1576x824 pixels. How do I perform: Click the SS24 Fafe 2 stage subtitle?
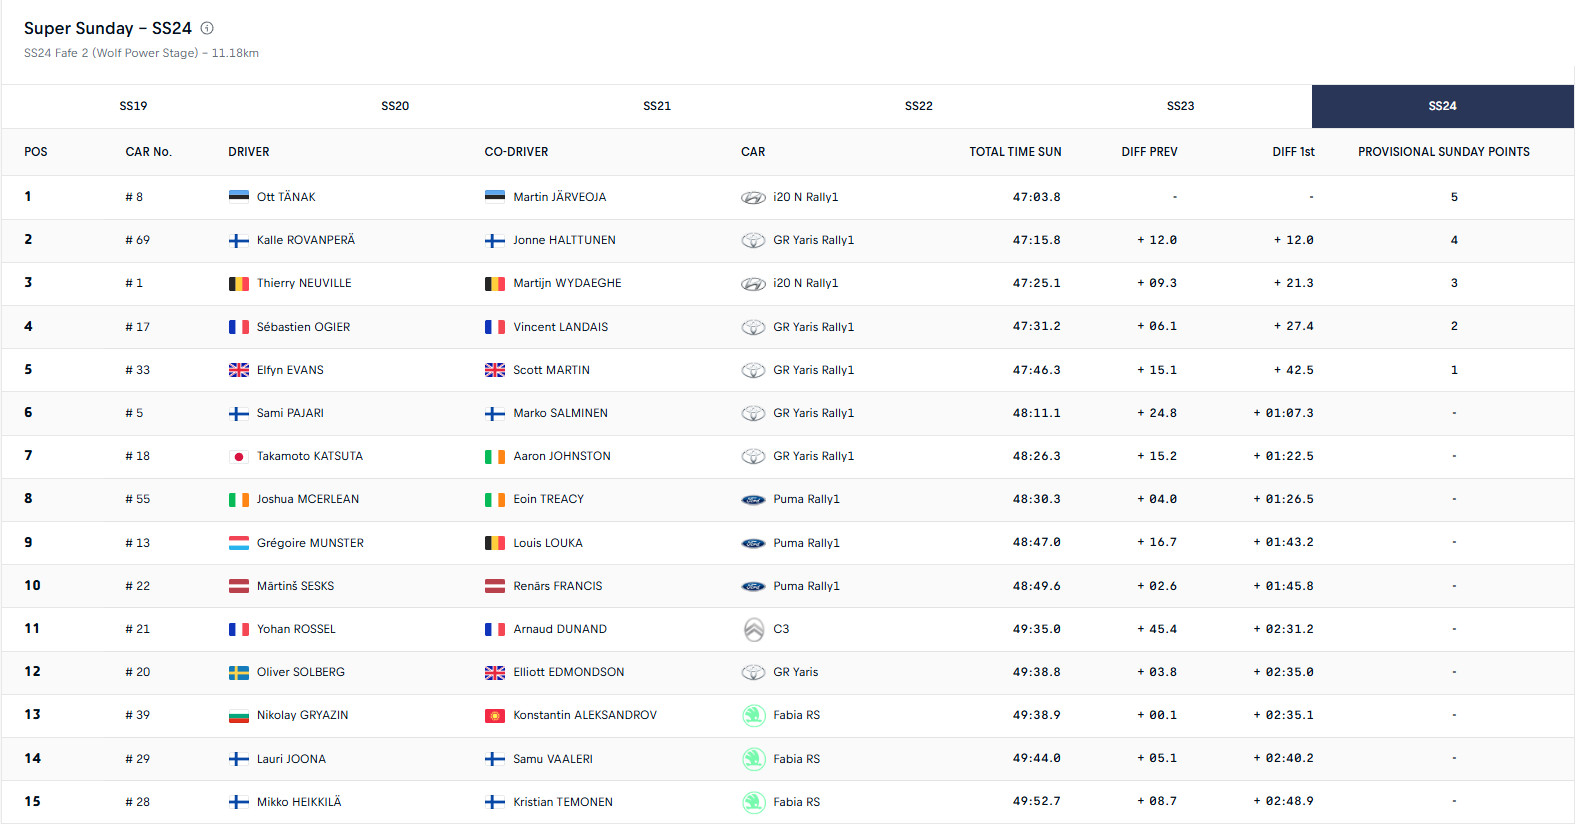pyautogui.click(x=141, y=53)
